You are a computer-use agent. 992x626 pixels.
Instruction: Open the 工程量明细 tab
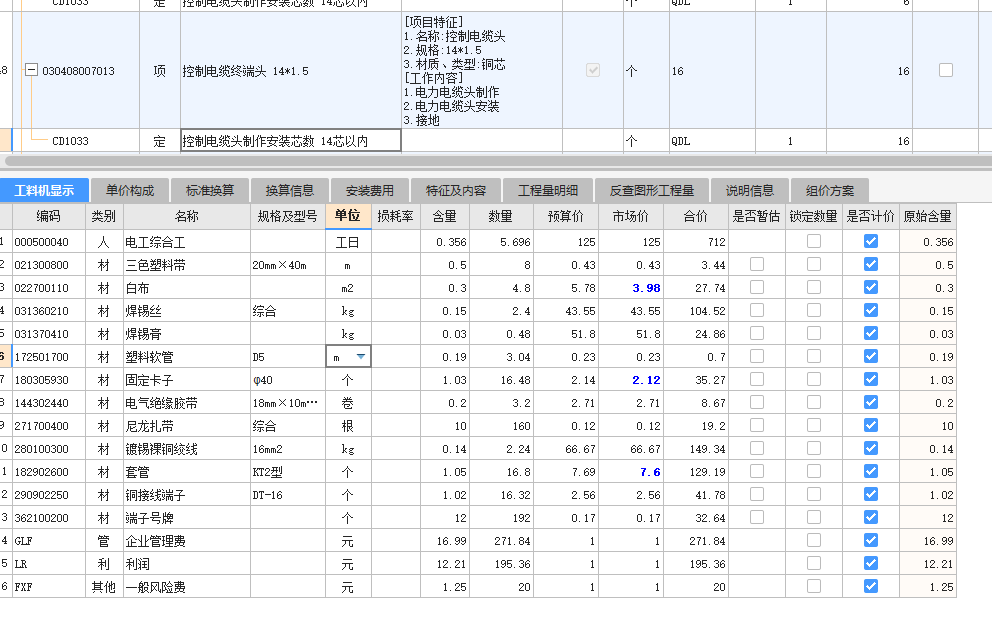click(548, 191)
